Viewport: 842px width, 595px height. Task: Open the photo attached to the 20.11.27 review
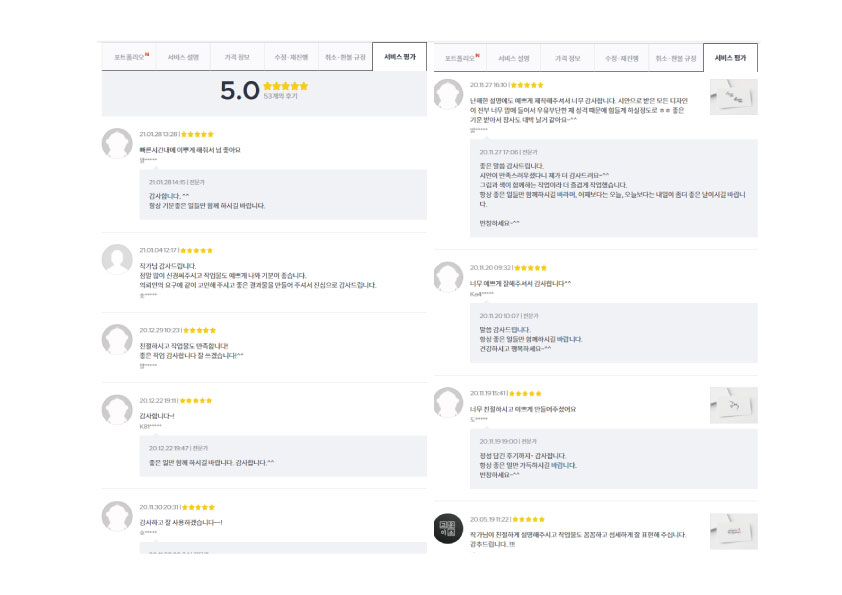(x=733, y=97)
